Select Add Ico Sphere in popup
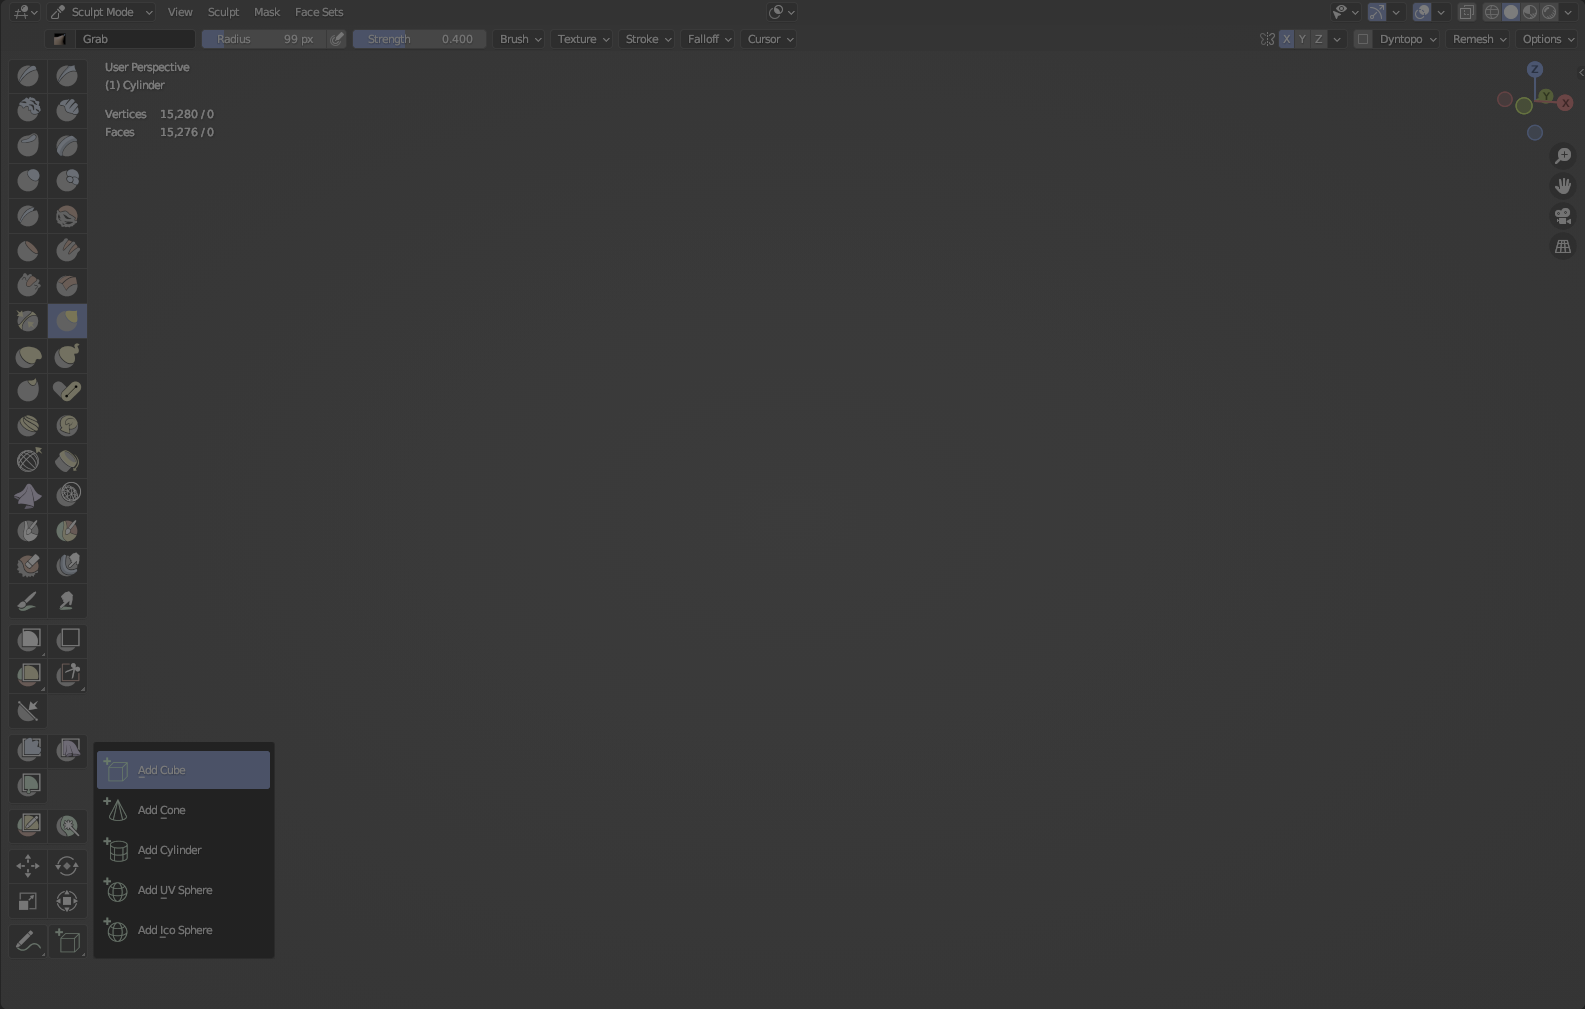This screenshot has height=1009, width=1585. coord(183,930)
